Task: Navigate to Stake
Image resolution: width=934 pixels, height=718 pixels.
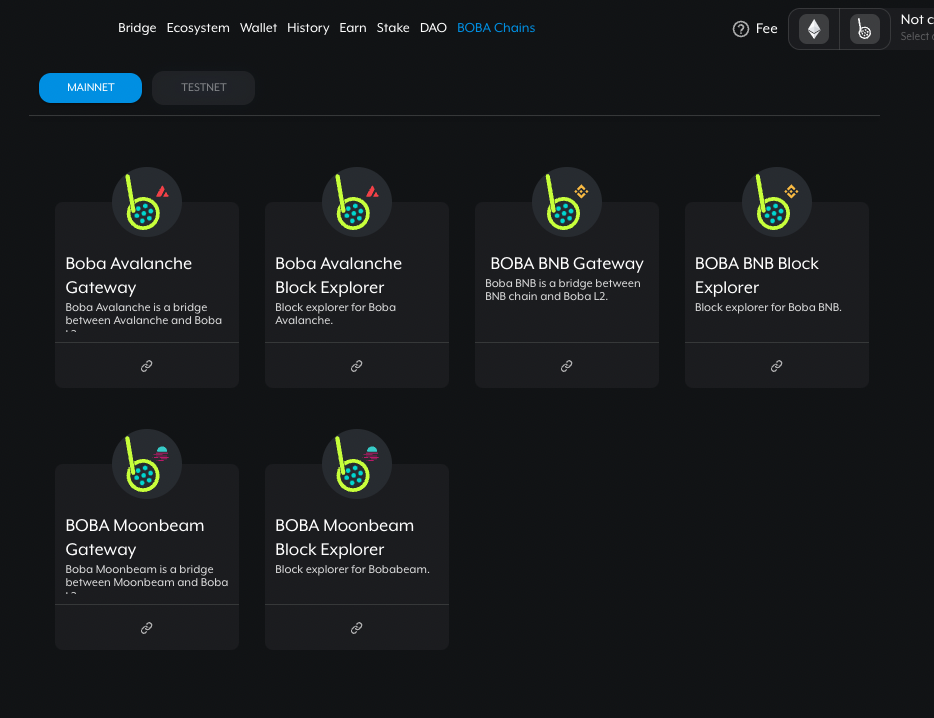Action: pyautogui.click(x=393, y=28)
